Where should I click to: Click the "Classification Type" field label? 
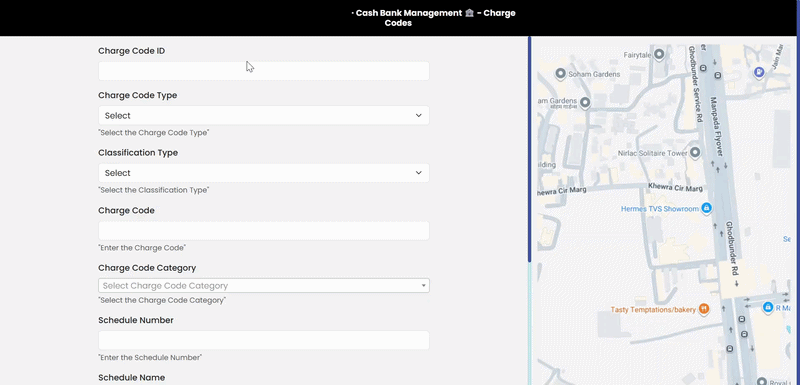(138, 152)
